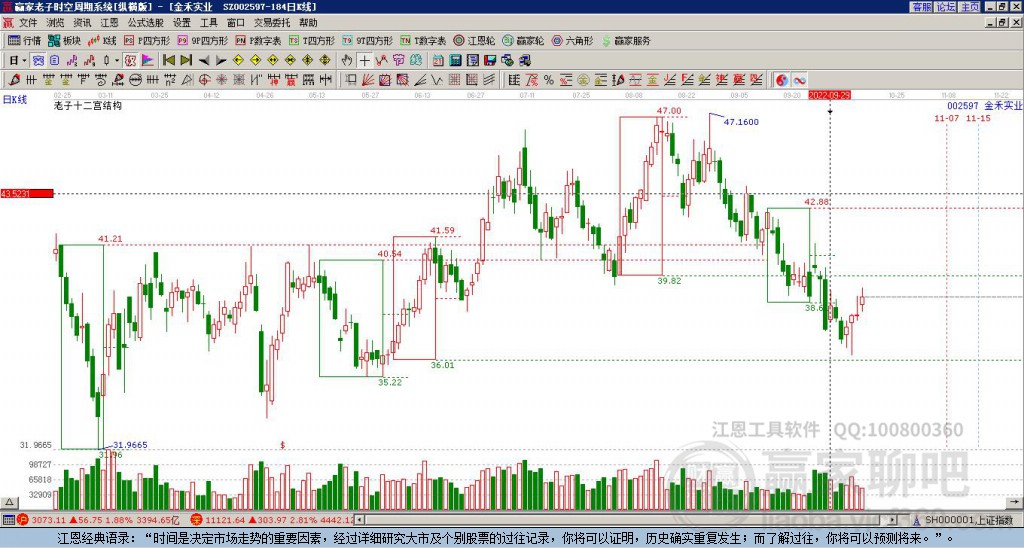
Task: Open the 论坛 forum link
Action: (945, 7)
